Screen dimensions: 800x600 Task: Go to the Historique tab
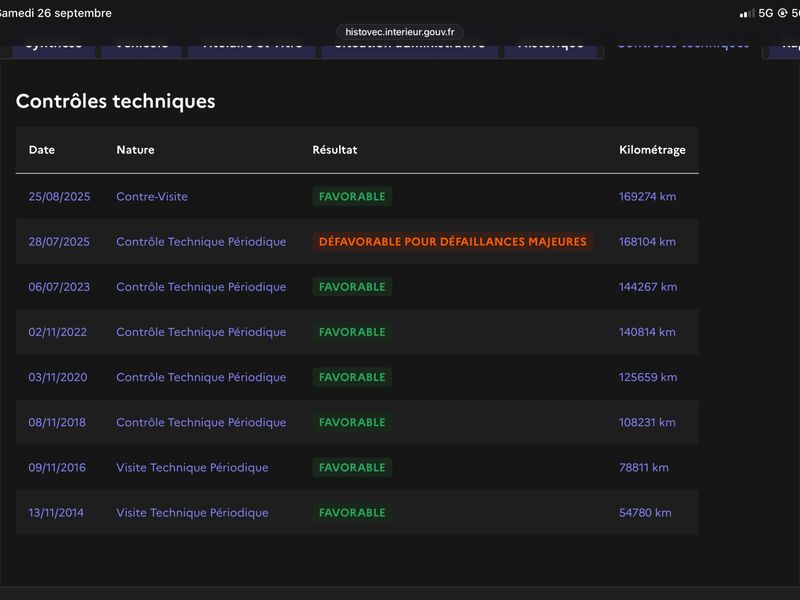point(551,50)
